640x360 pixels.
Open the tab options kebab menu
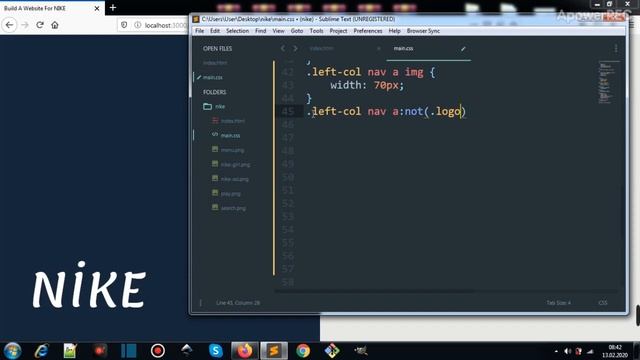point(616,49)
